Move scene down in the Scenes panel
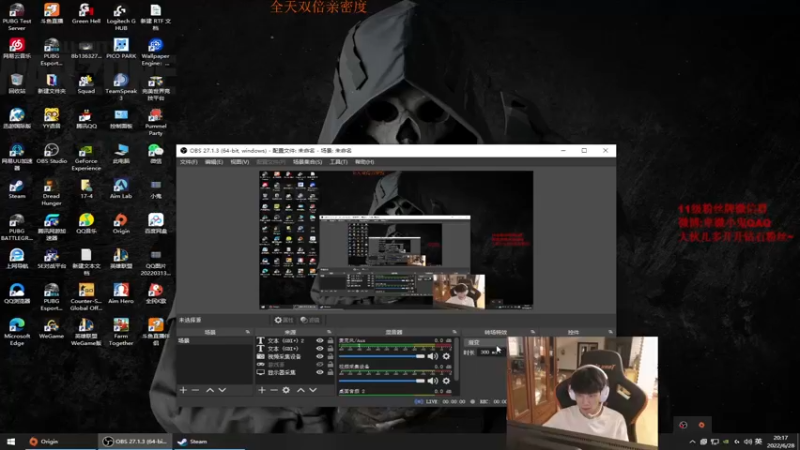 [222, 390]
